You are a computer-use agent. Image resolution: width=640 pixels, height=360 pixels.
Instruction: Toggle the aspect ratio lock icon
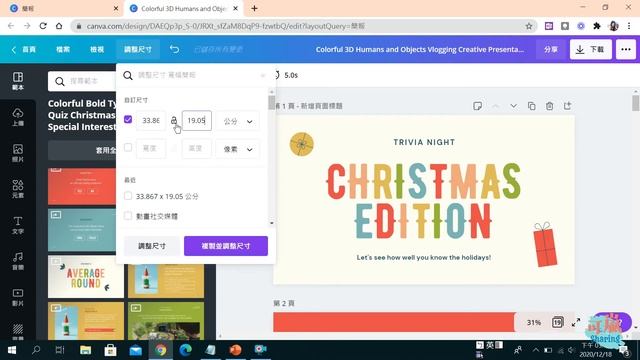coord(174,120)
